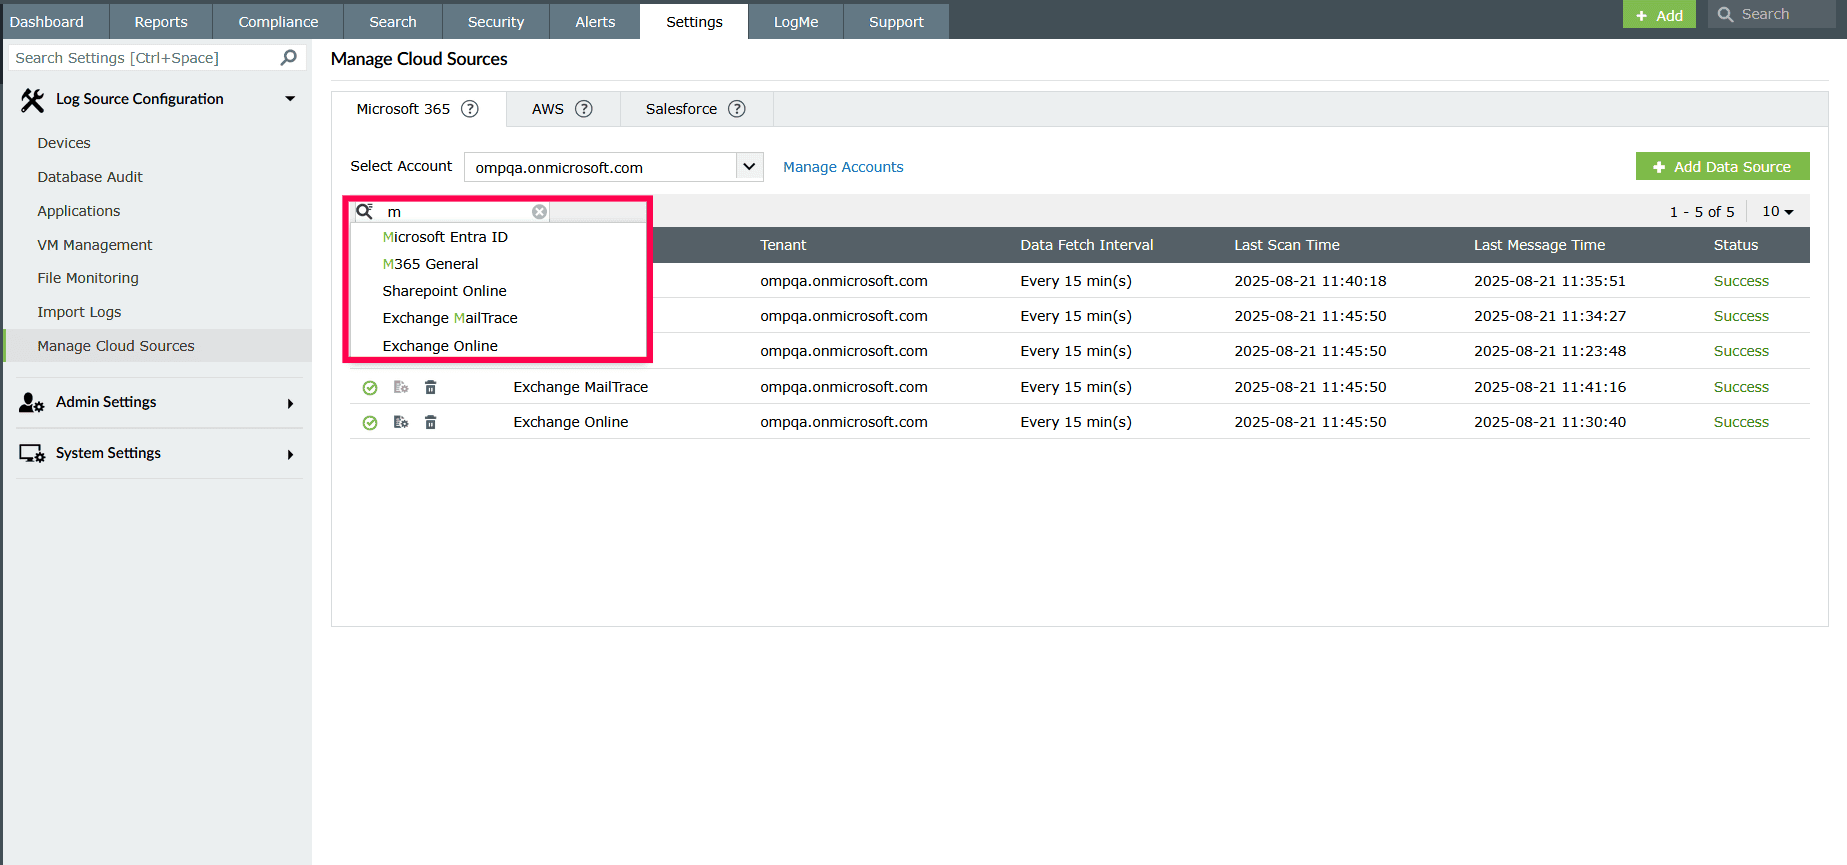Click the 1 - 5 of 5 pagination text
The width and height of the screenshot is (1847, 865).
tap(1702, 212)
